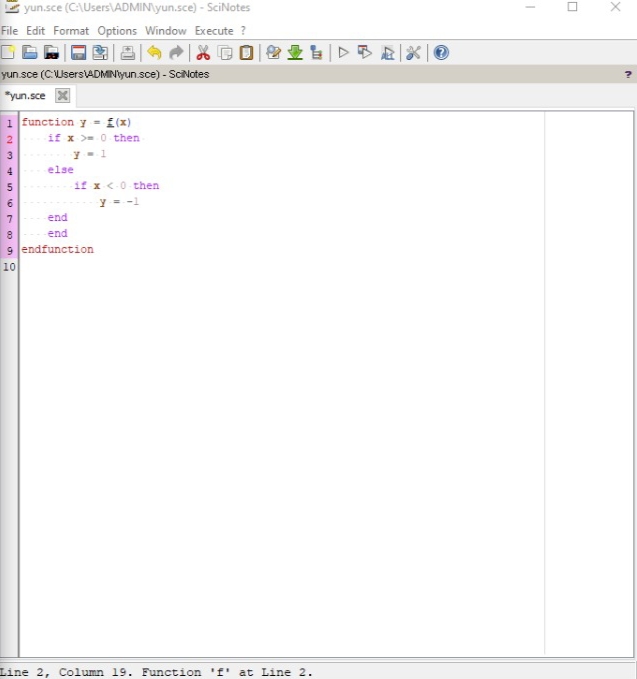Screen dimensions: 637x679
Task: Open Find/Replace tool icon
Action: [x=273, y=53]
